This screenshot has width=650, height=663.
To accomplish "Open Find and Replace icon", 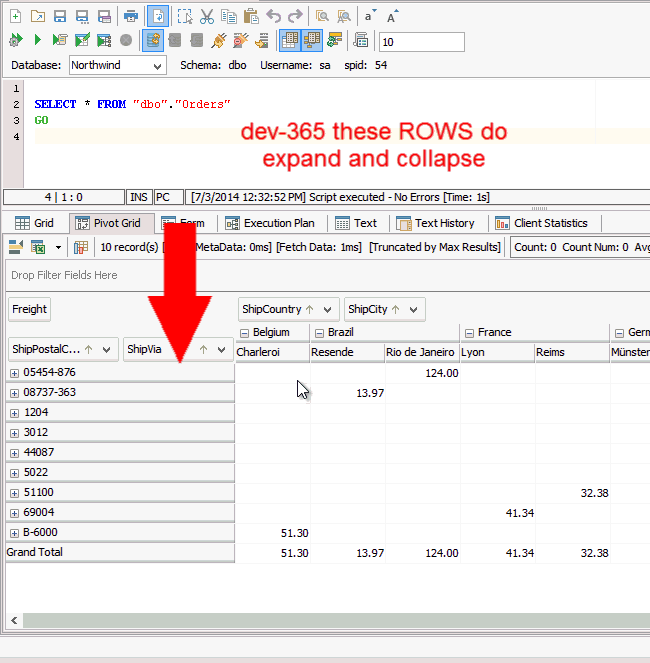I will coord(344,16).
